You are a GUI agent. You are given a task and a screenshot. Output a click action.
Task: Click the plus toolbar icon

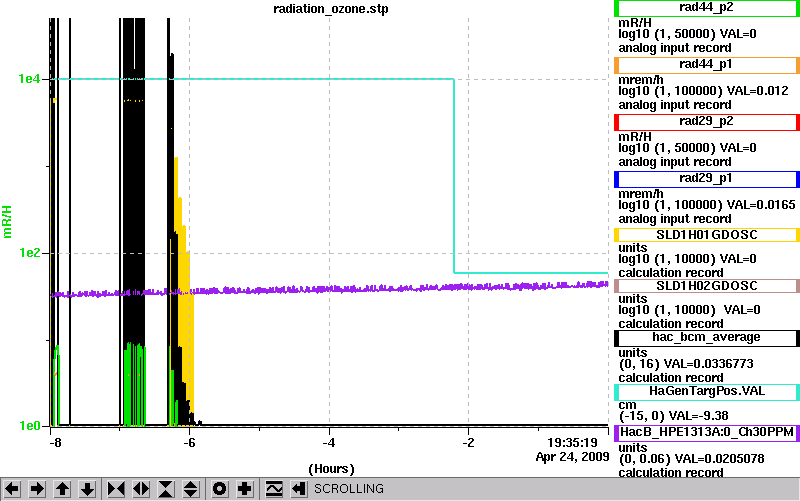(x=244, y=489)
